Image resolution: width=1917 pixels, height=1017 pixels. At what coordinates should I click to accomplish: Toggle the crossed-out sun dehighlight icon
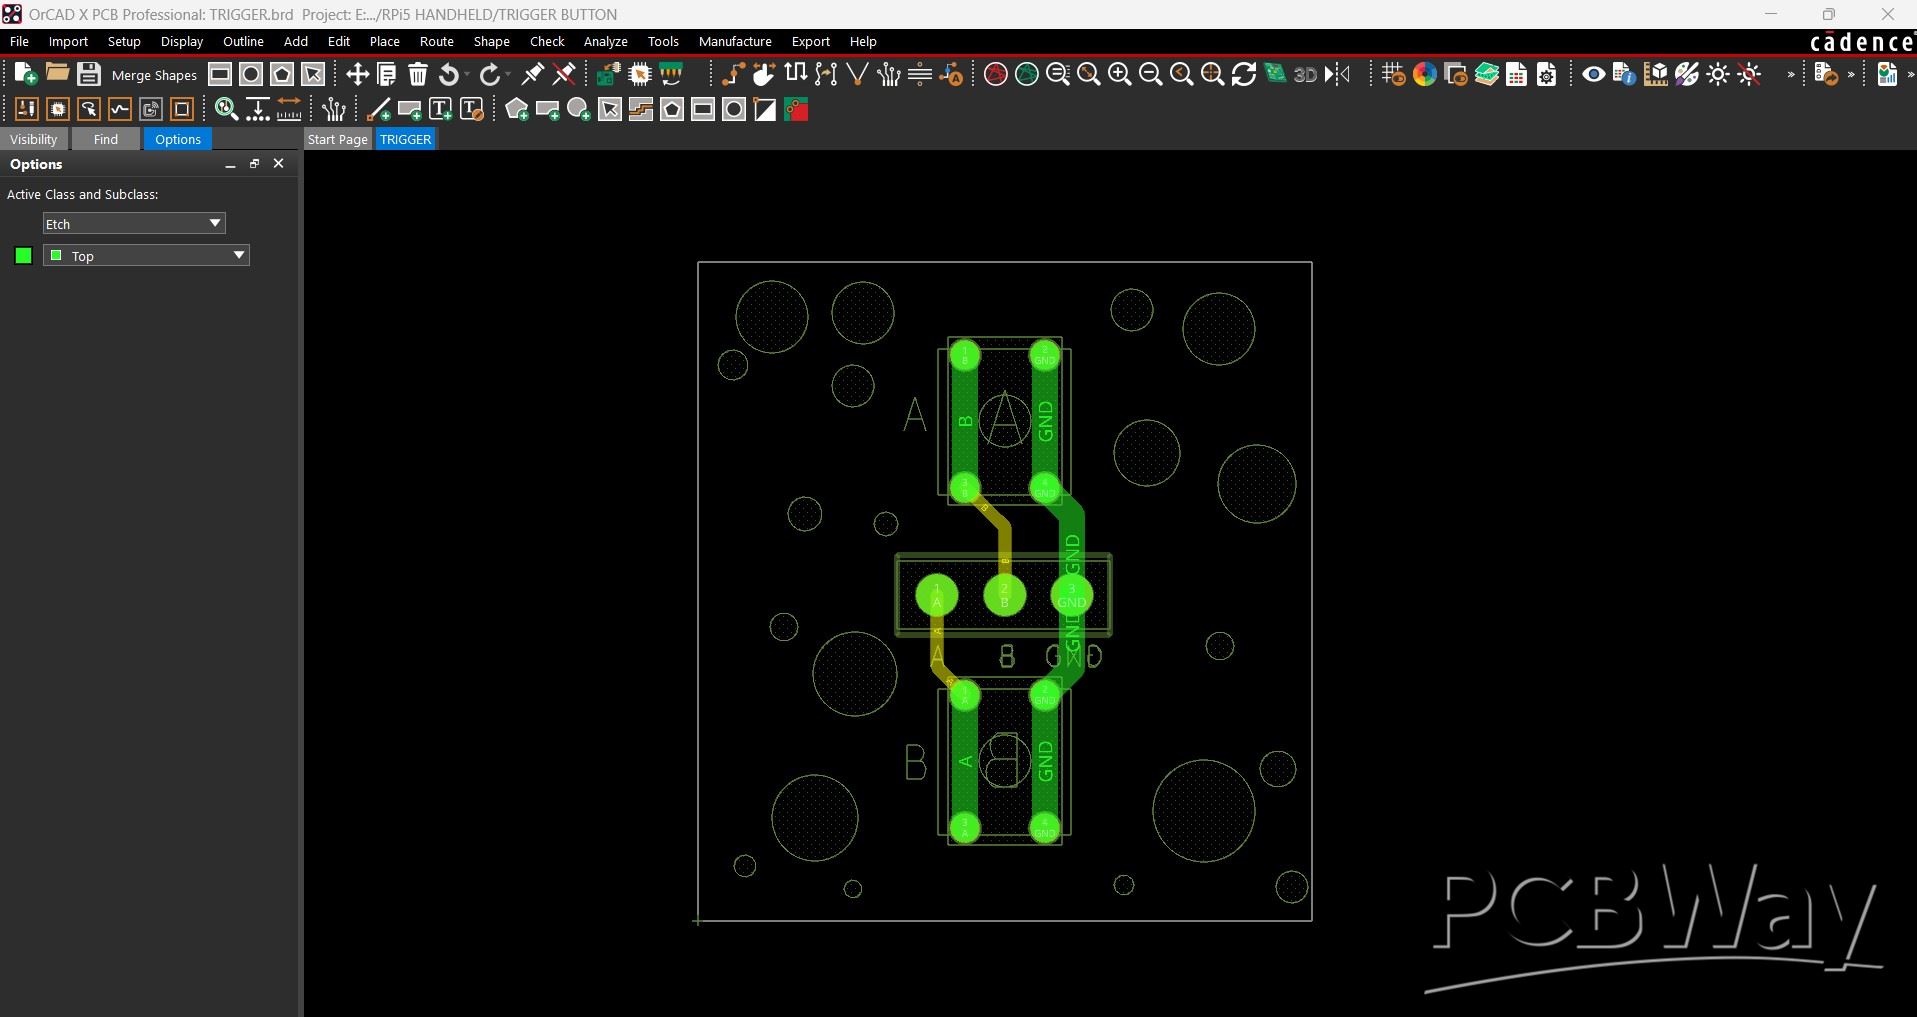coord(1749,74)
